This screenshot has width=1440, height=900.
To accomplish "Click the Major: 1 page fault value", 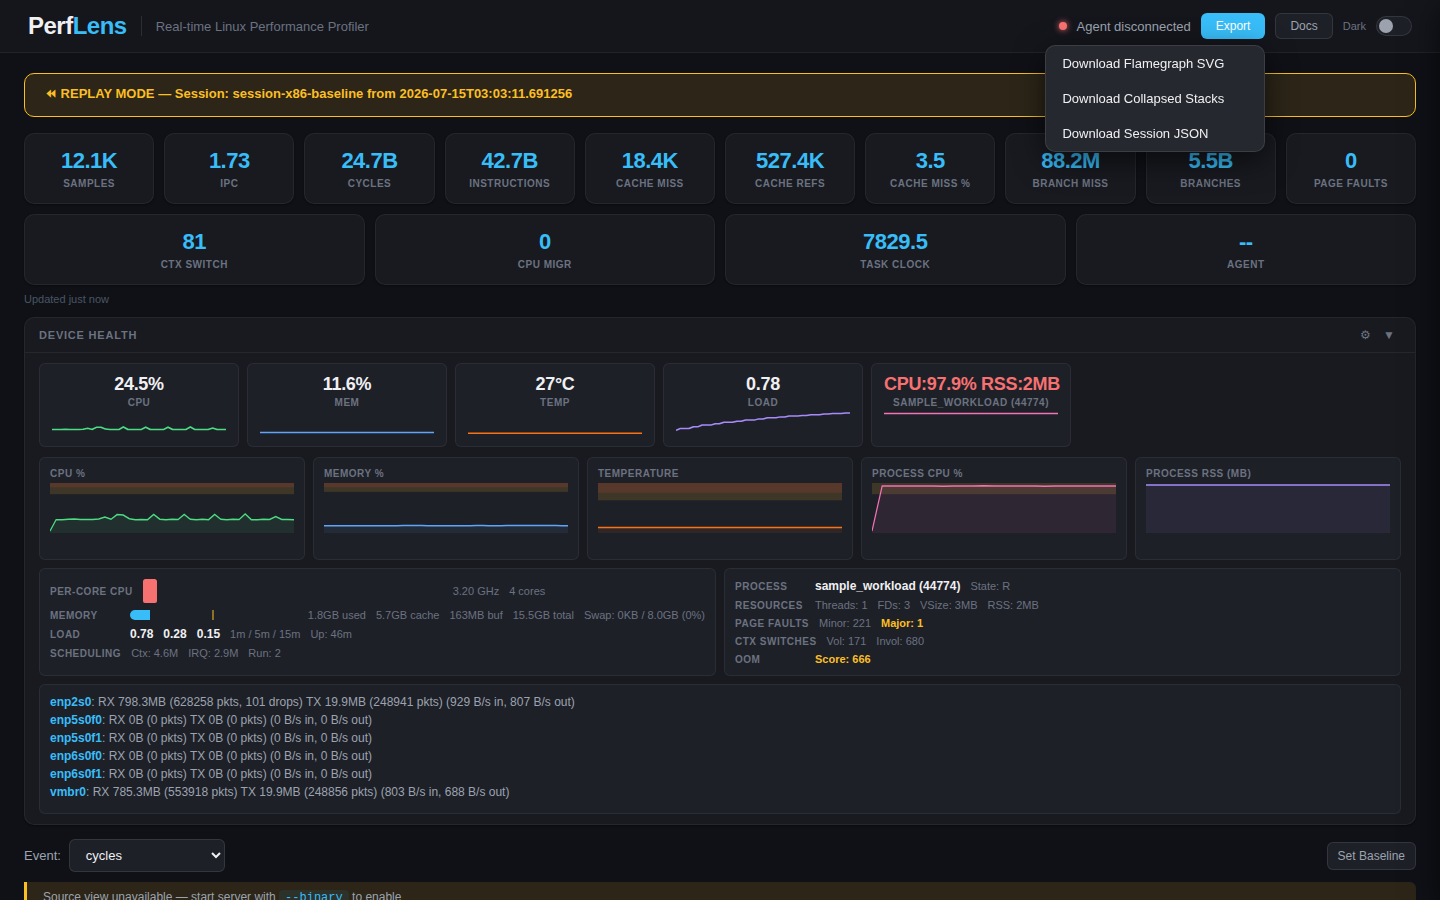I will pyautogui.click(x=902, y=623).
